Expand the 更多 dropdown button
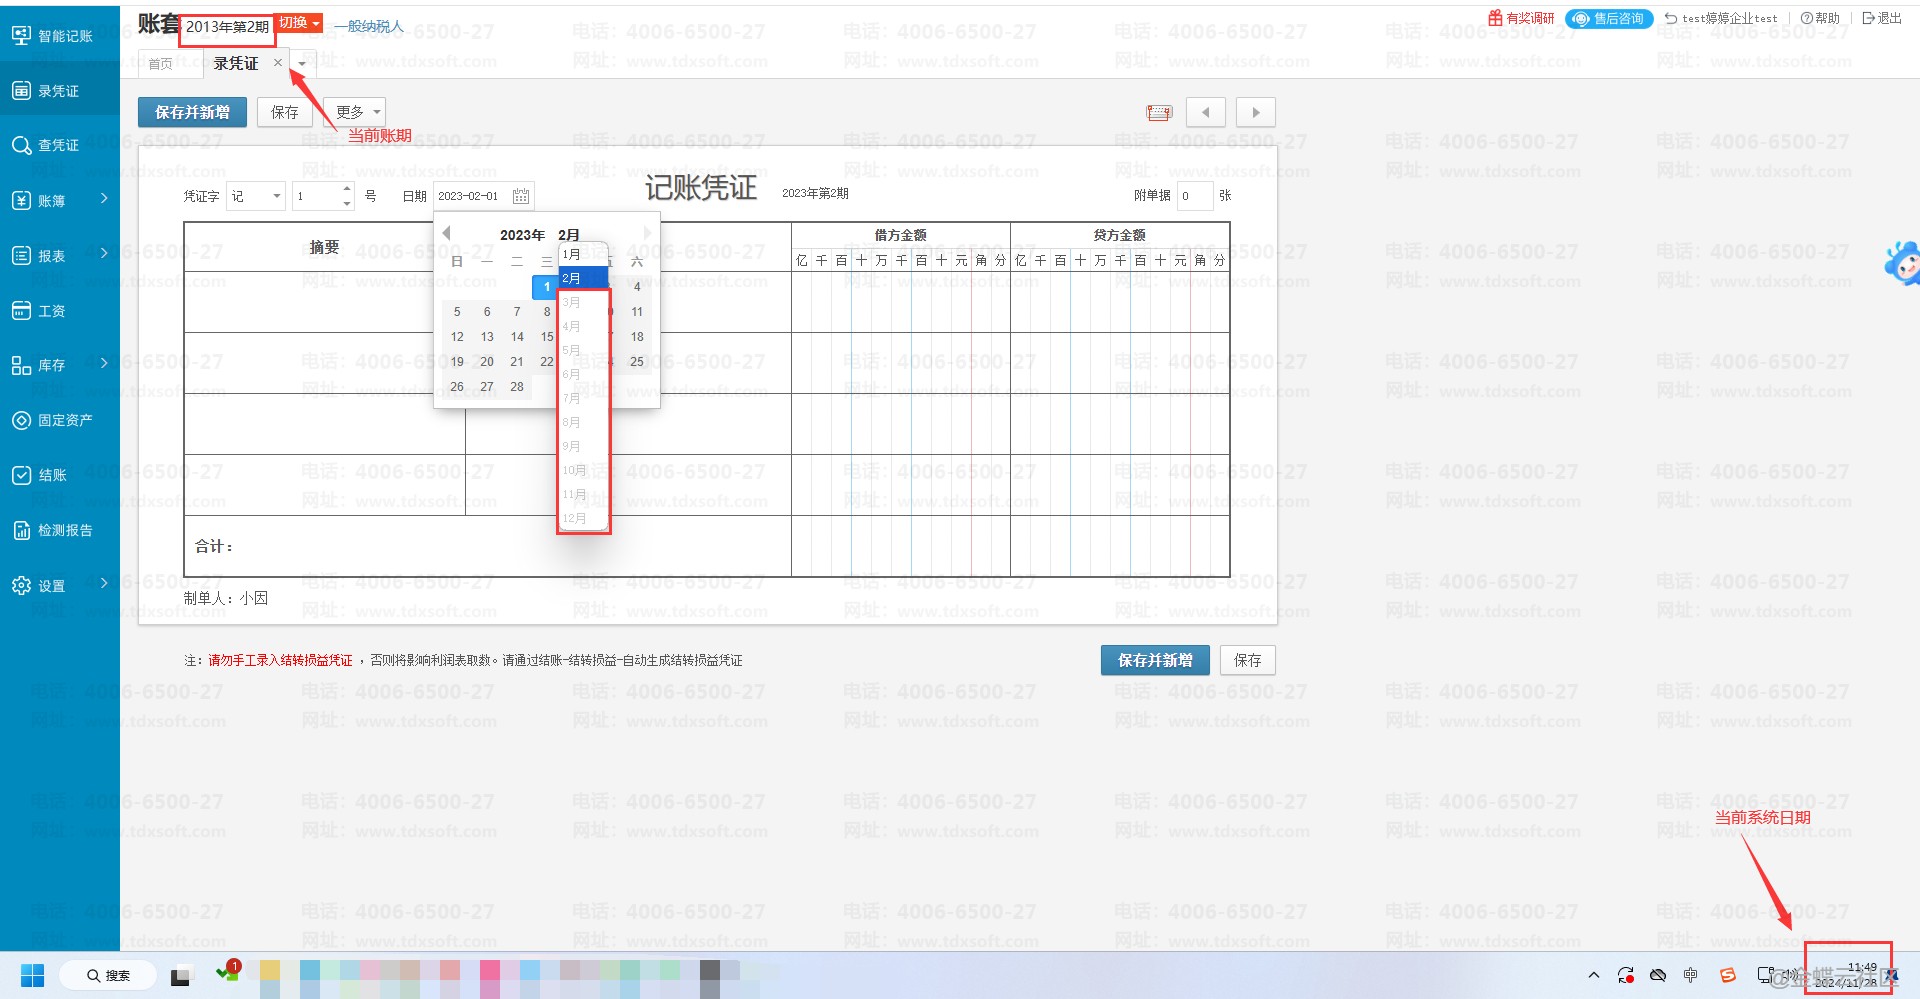Screen dimensions: 1920x999 pos(356,112)
